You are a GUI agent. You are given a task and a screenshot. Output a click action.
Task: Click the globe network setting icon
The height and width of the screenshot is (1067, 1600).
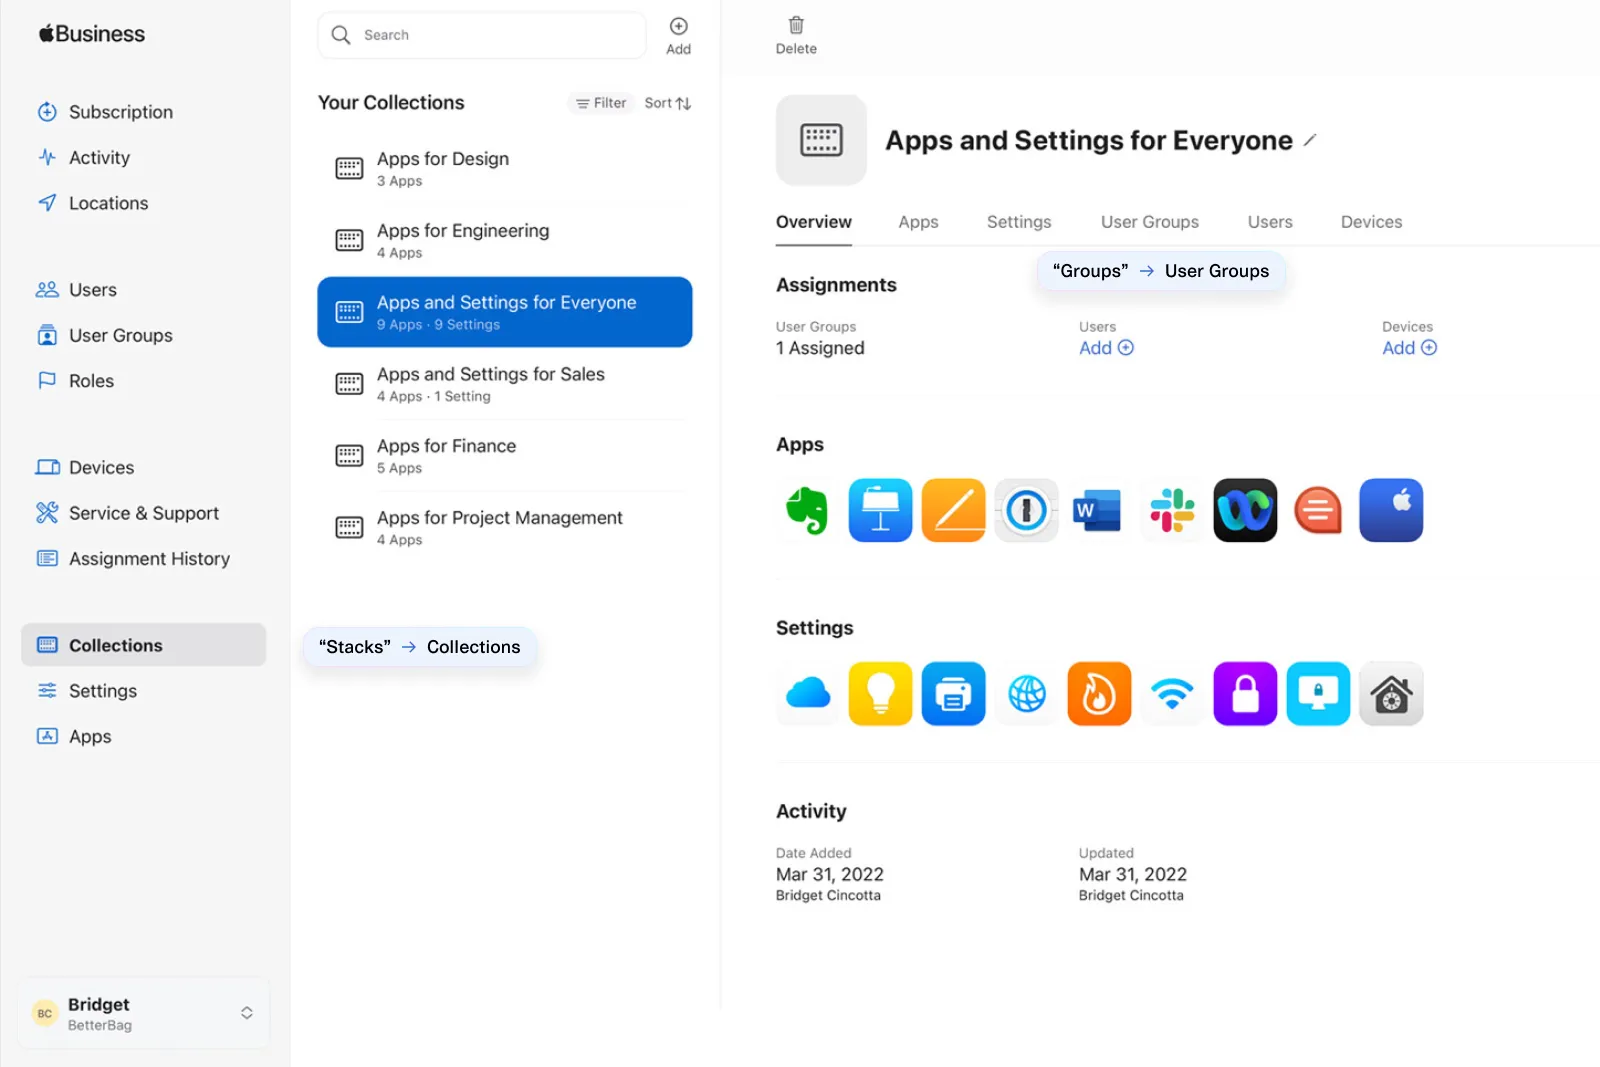(1026, 693)
